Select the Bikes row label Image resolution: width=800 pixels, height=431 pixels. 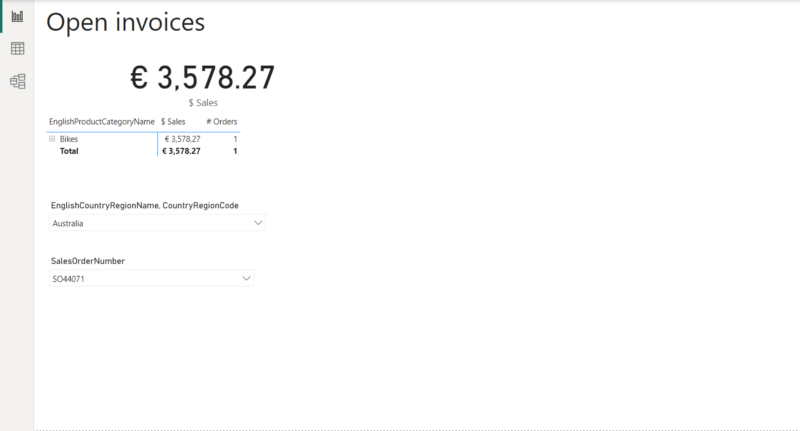point(69,139)
